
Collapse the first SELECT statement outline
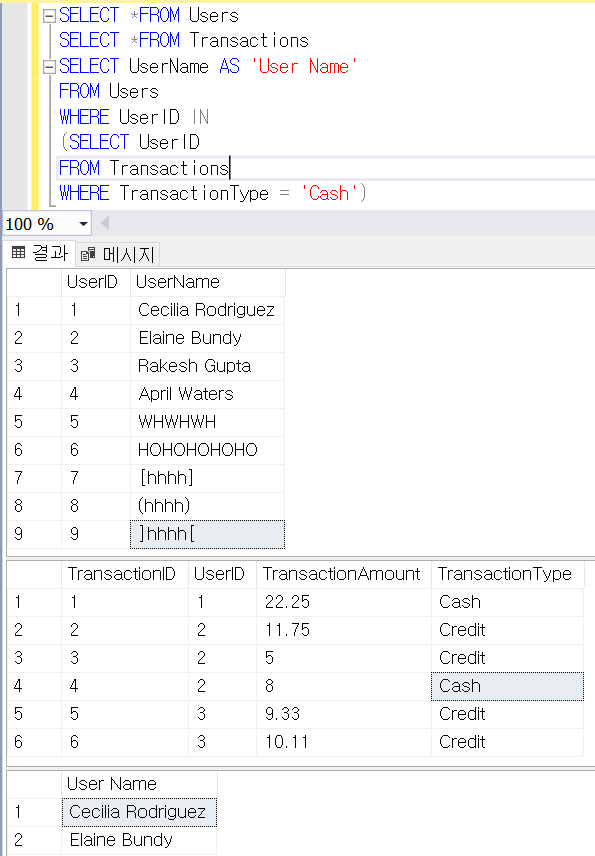49,16
